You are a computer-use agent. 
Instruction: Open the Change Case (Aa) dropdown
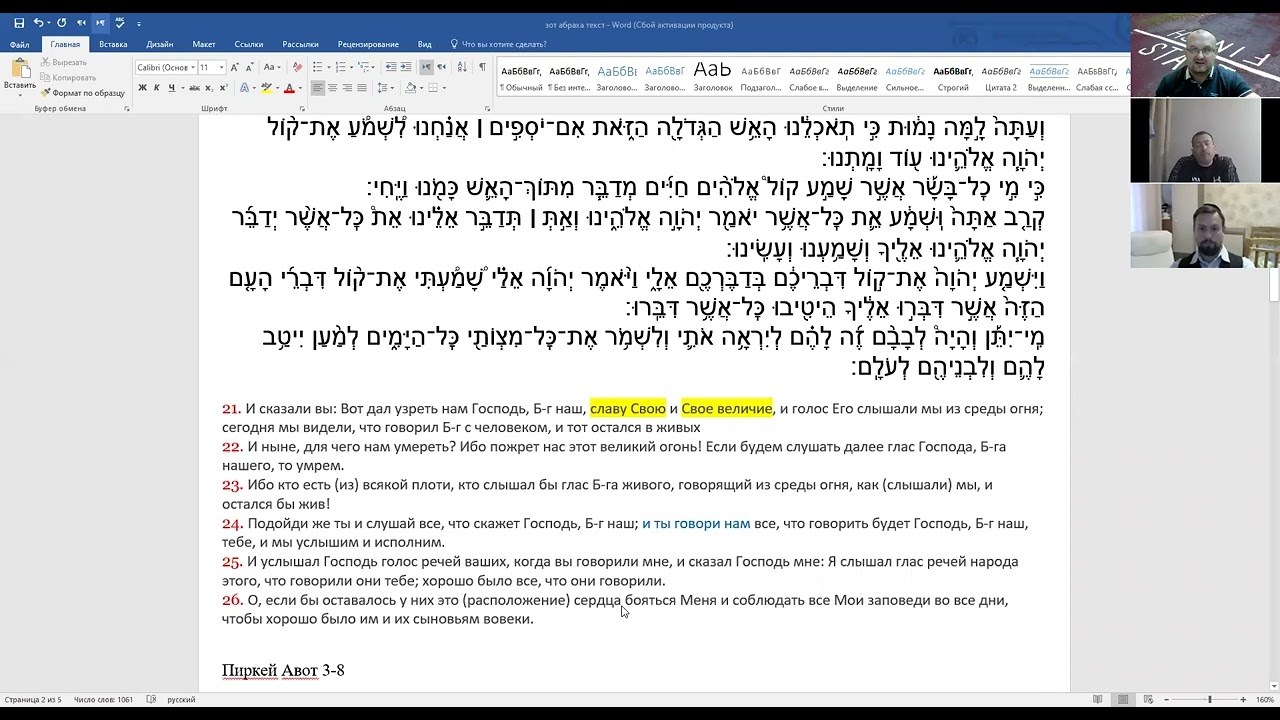pyautogui.click(x=272, y=67)
